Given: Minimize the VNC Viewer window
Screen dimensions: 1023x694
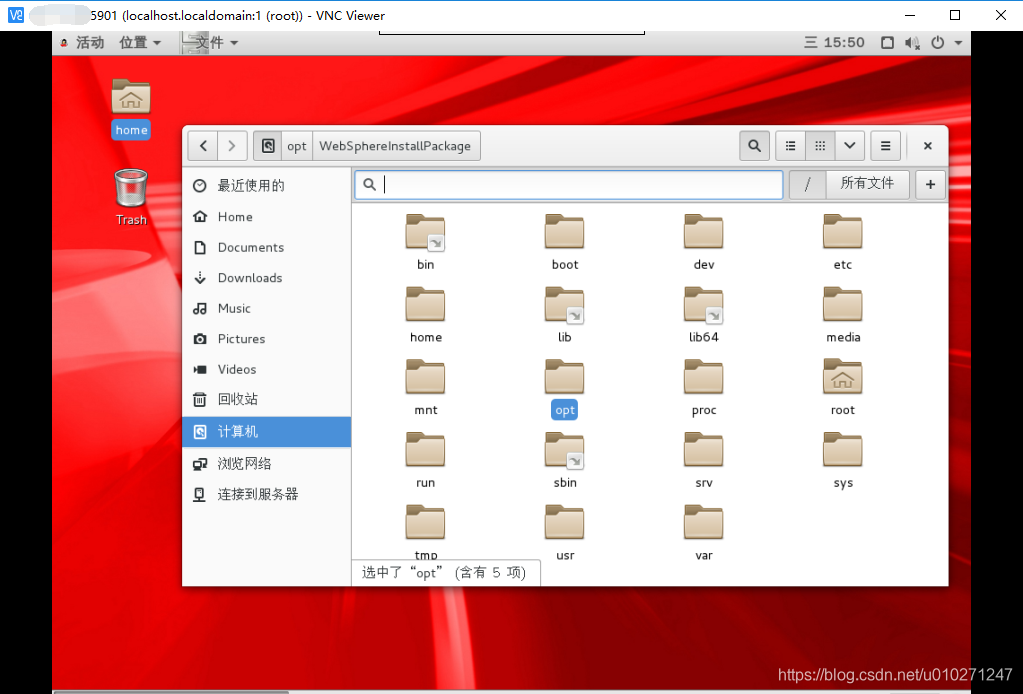Looking at the screenshot, I should (x=911, y=15).
